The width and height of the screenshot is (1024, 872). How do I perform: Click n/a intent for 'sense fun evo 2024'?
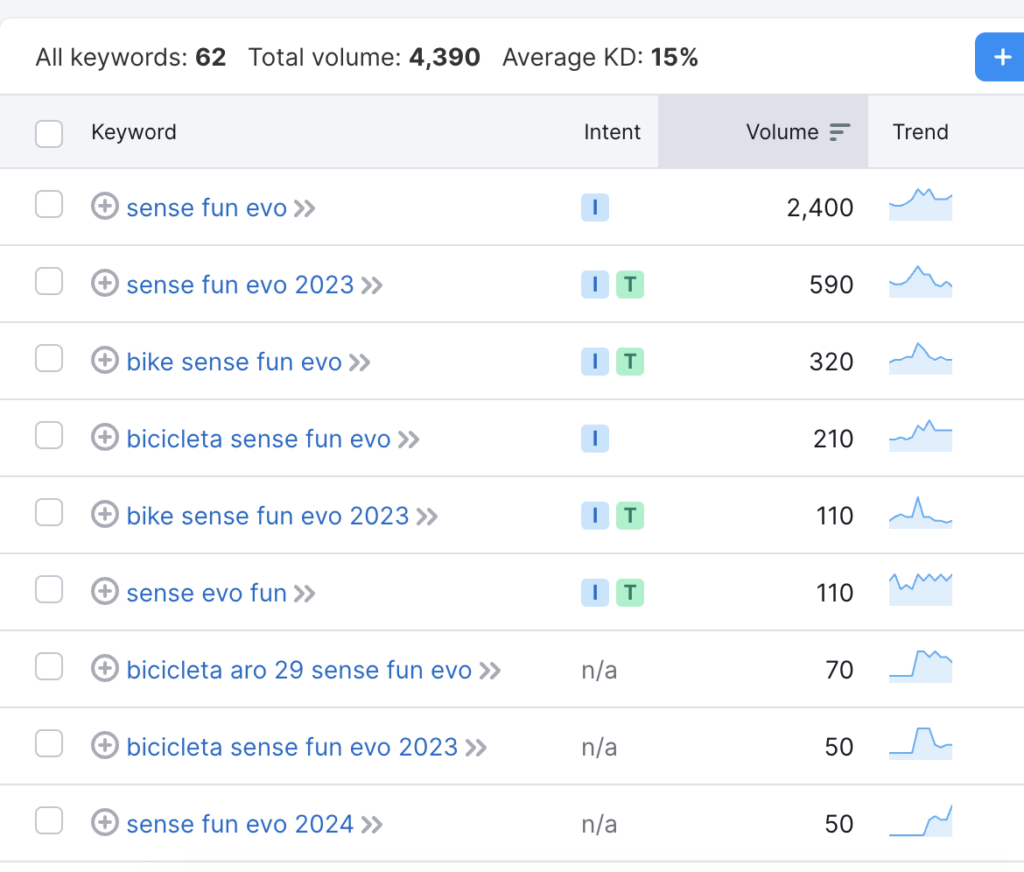pos(599,824)
